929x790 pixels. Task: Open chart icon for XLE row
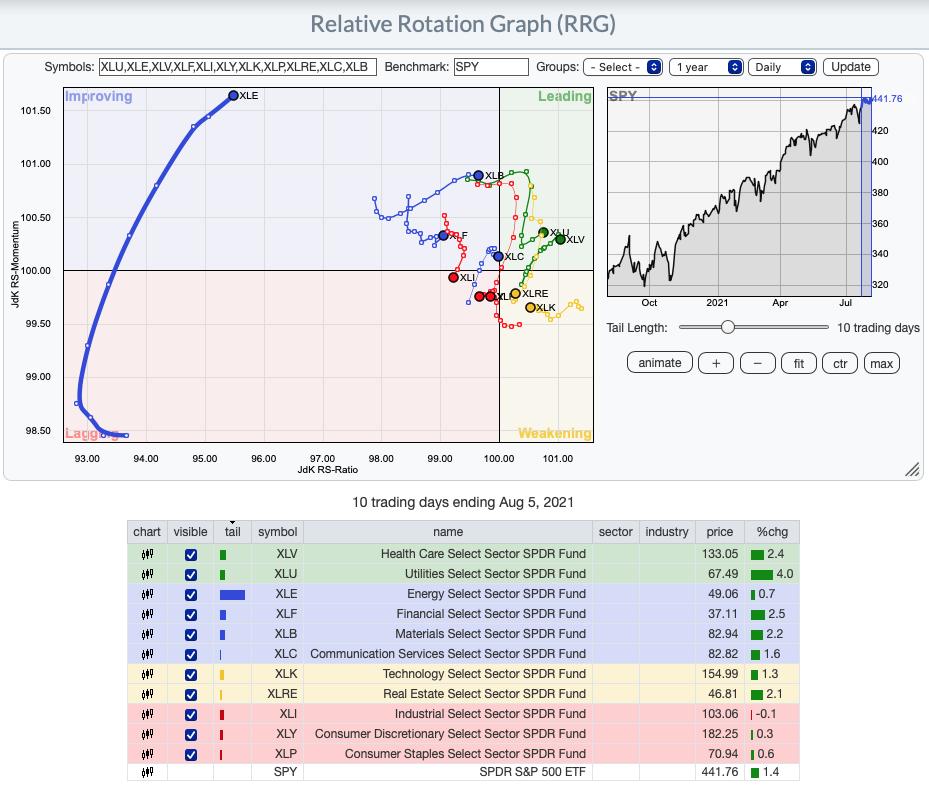[147, 594]
